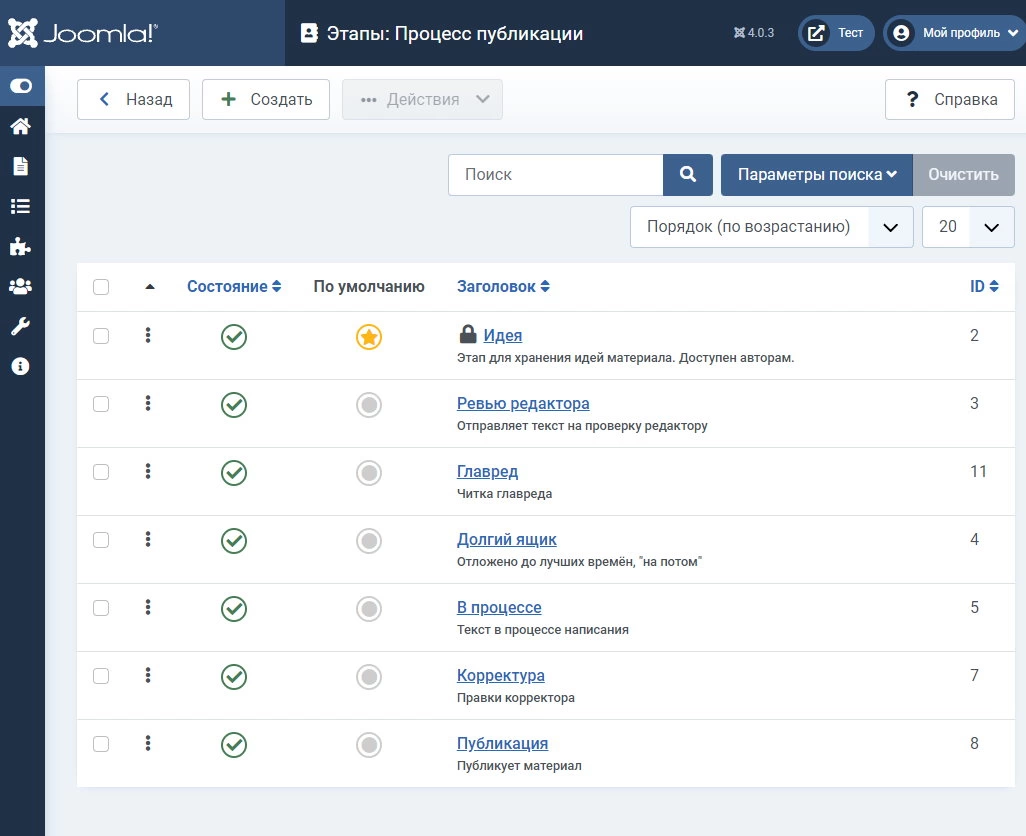
Task: Open the Корректура stage link
Action: point(501,676)
